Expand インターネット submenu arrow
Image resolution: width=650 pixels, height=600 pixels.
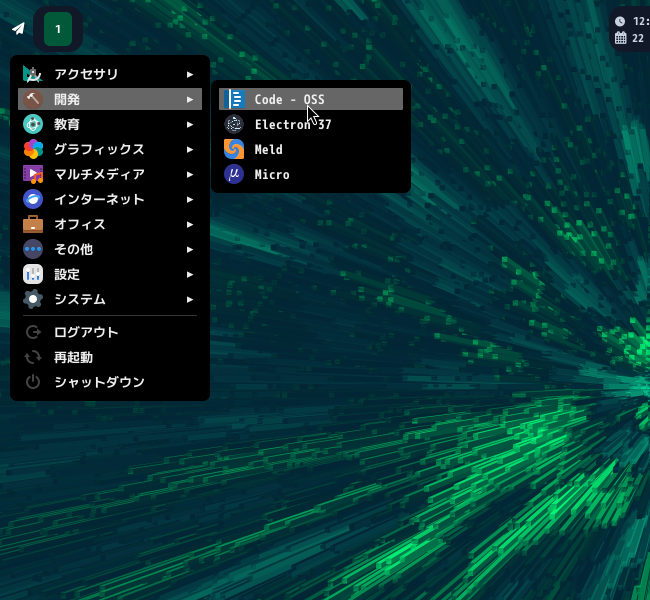190,199
